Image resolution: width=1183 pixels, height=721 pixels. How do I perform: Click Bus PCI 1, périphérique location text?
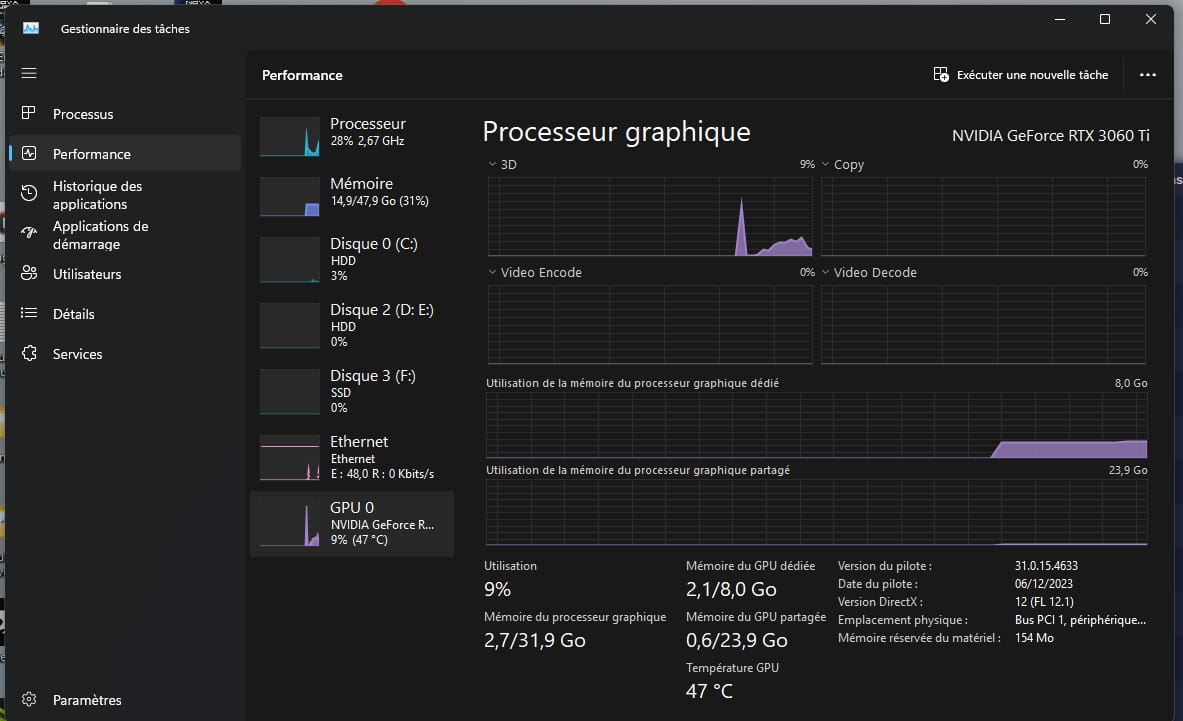tap(1080, 620)
